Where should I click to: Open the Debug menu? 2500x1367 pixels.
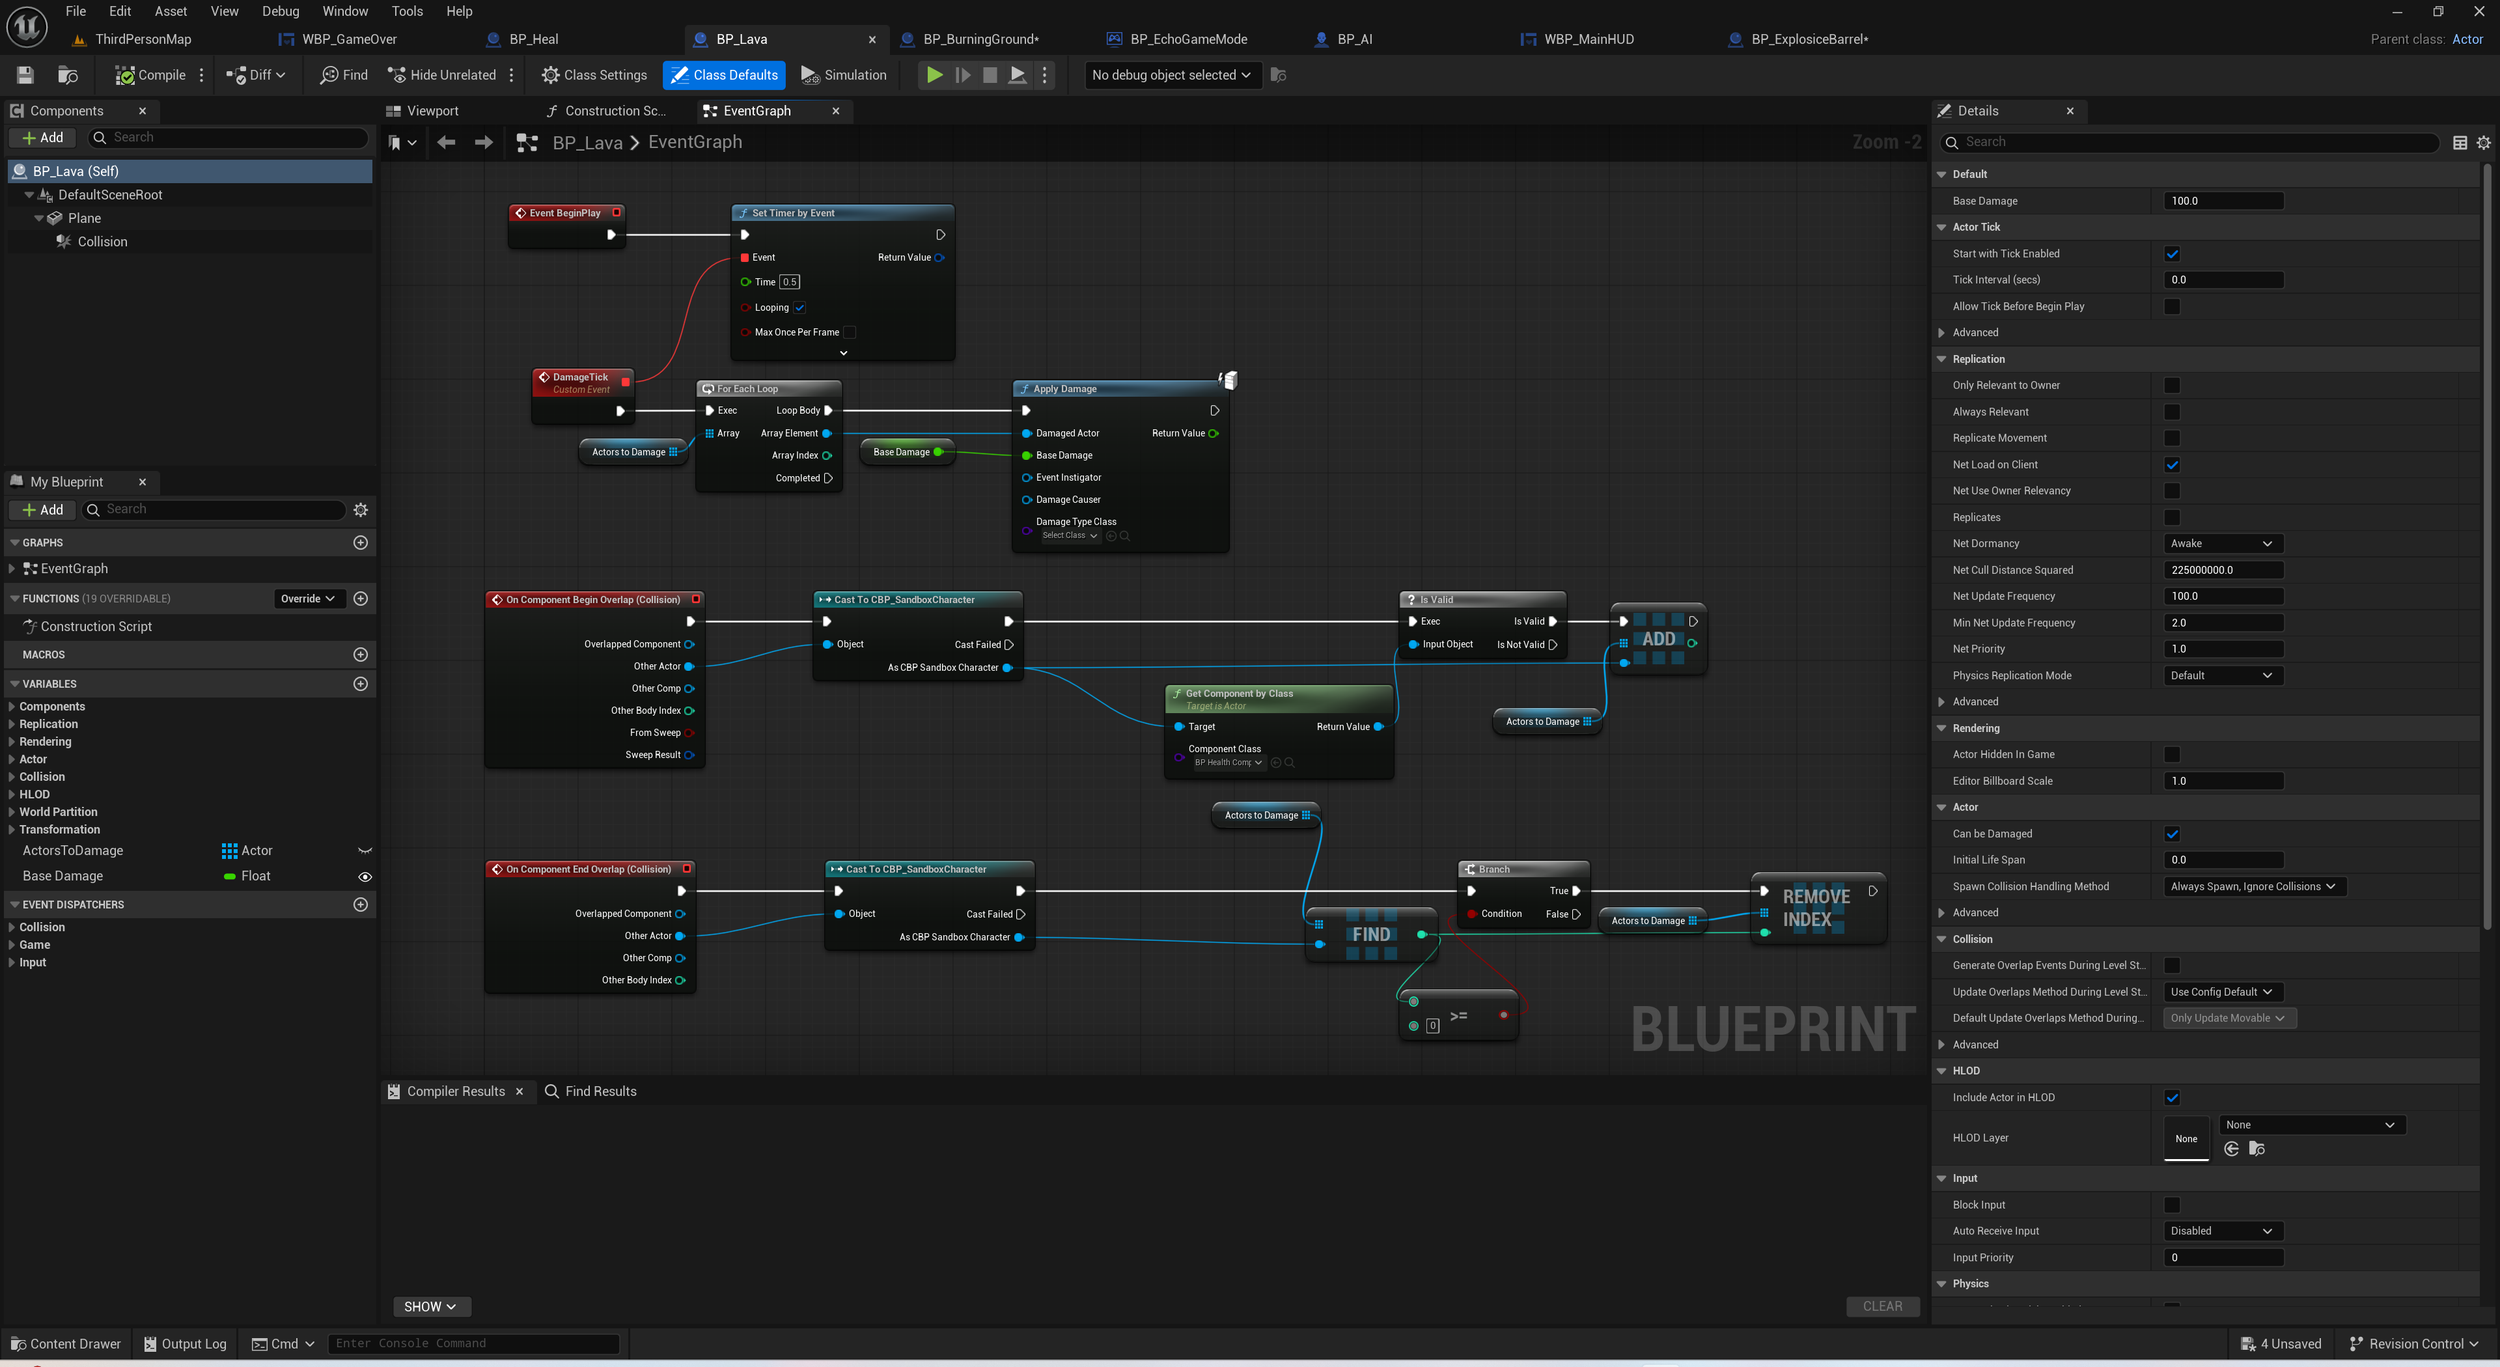point(280,11)
